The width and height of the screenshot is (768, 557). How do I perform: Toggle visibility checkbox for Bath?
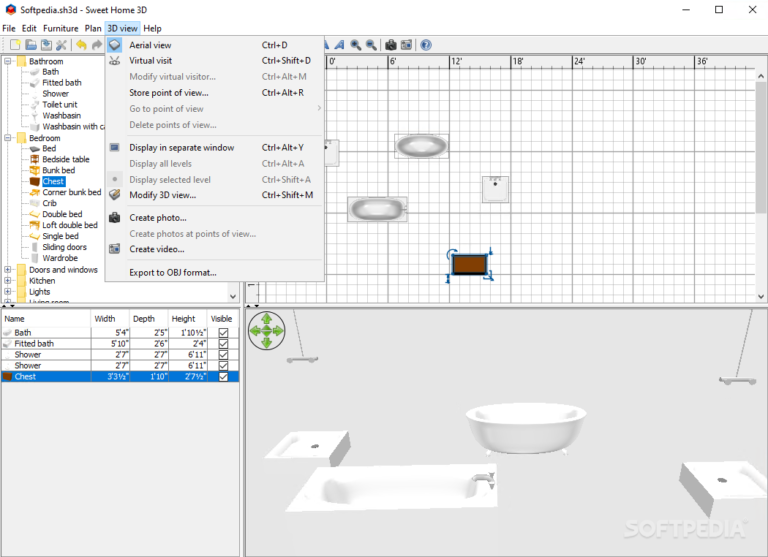pyautogui.click(x=223, y=333)
